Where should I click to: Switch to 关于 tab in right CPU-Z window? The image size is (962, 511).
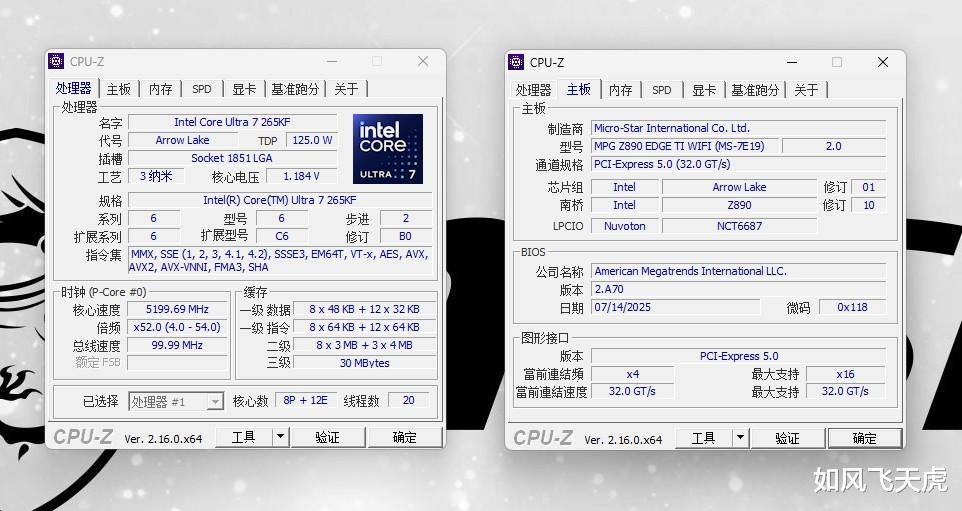806,90
